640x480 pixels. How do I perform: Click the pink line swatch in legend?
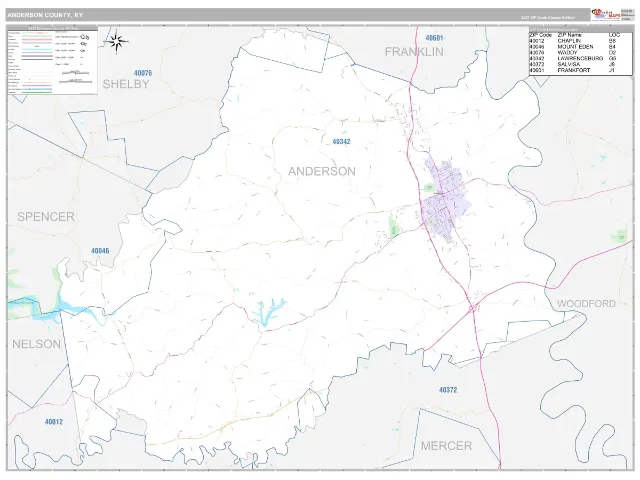[x=37, y=40]
